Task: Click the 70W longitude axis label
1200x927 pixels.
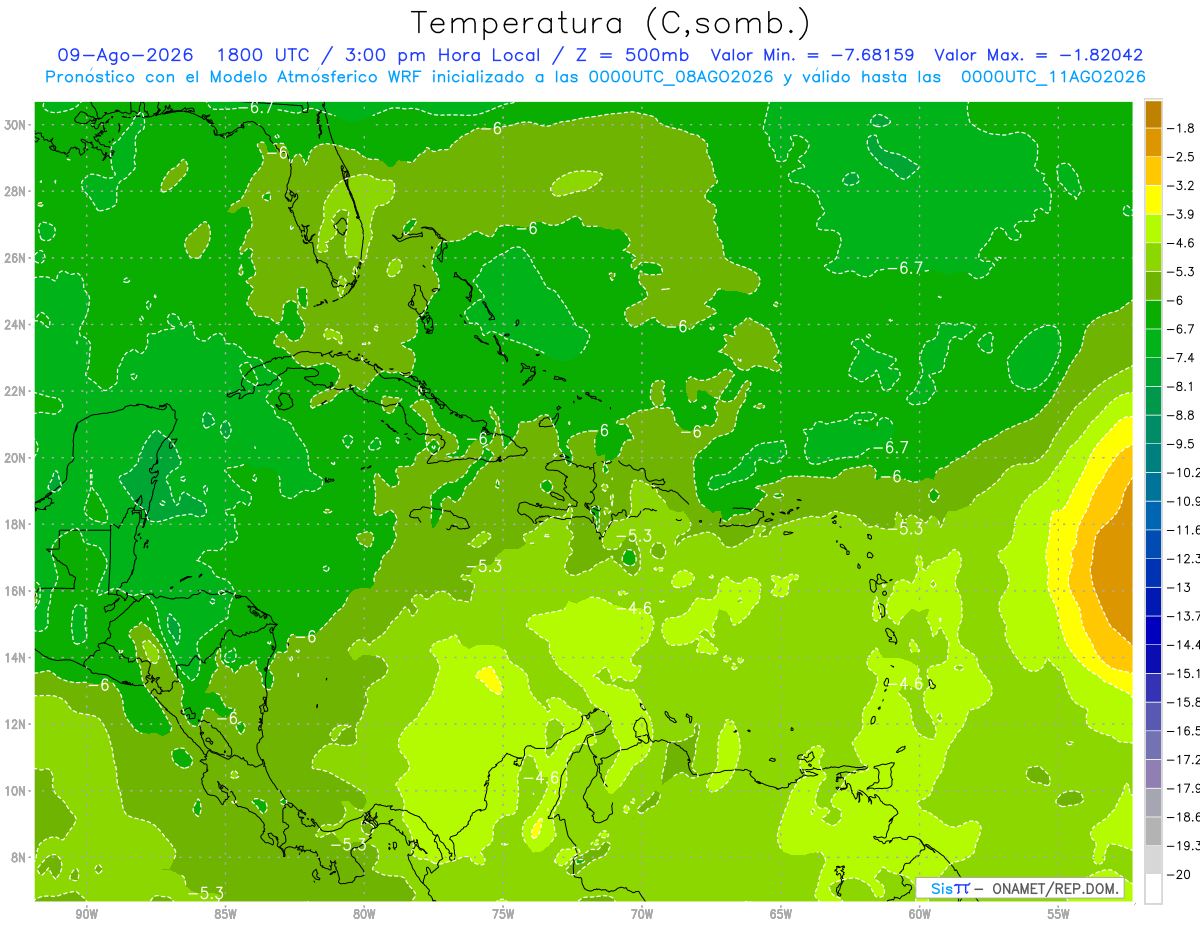Action: point(642,914)
